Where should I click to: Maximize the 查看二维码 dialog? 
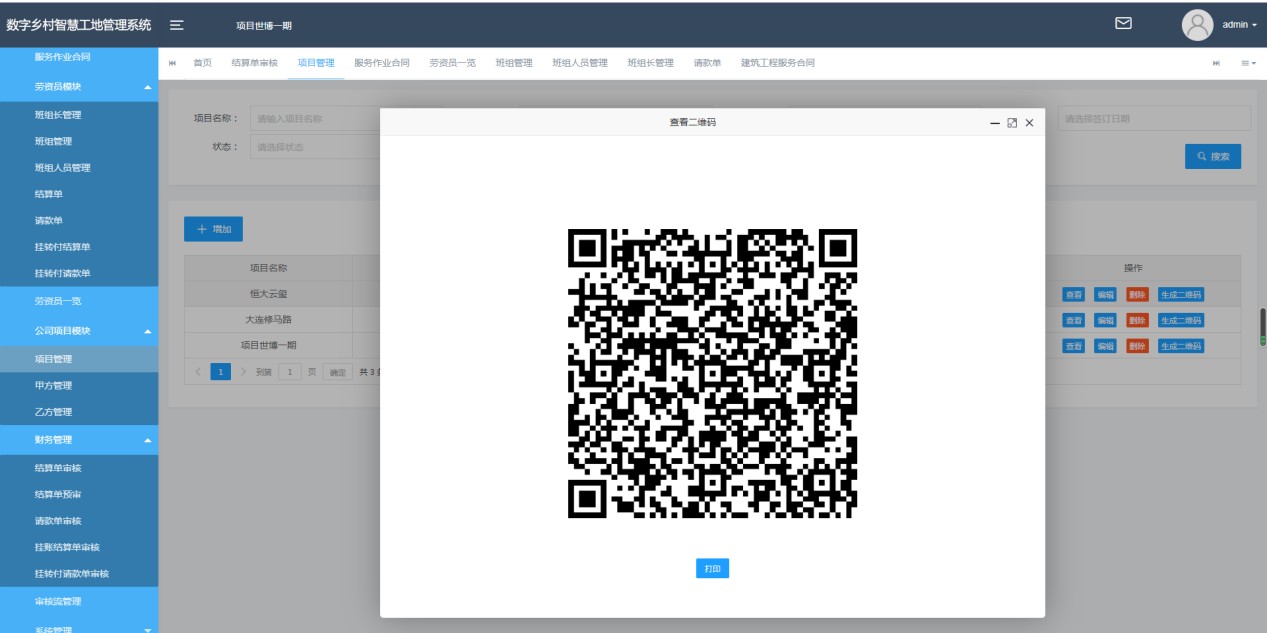pos(1012,123)
